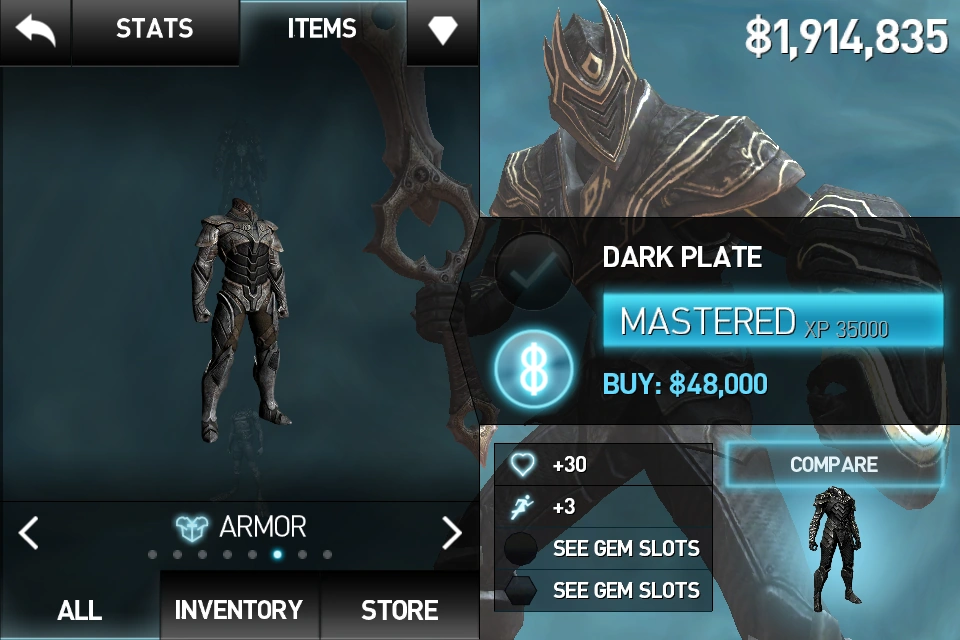Screen dimensions: 960x640
Task: Click the COMPARE button
Action: [834, 465]
